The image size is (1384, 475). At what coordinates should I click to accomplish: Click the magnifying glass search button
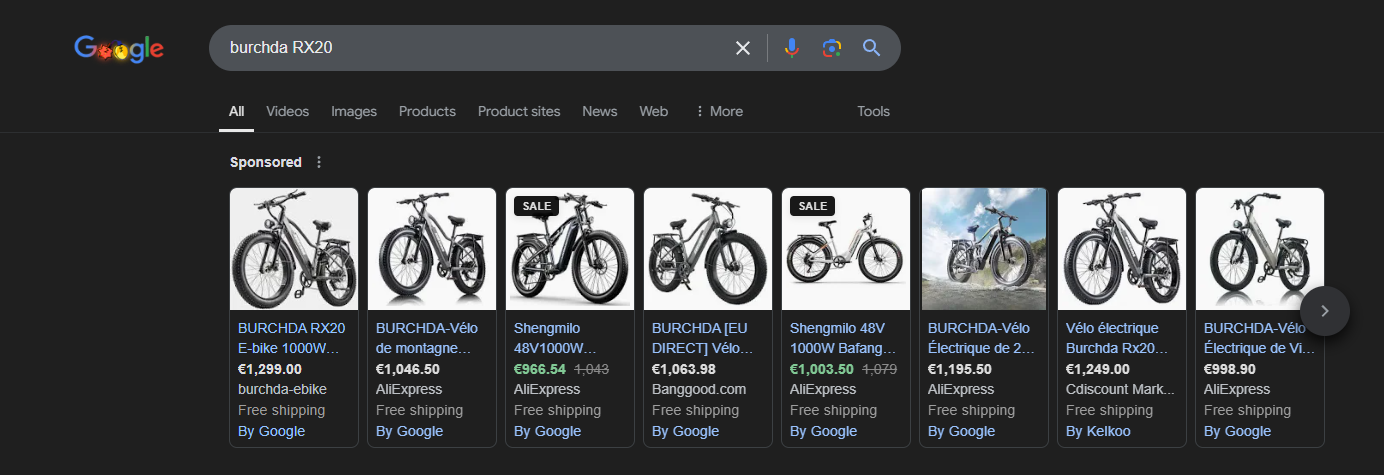tap(872, 48)
